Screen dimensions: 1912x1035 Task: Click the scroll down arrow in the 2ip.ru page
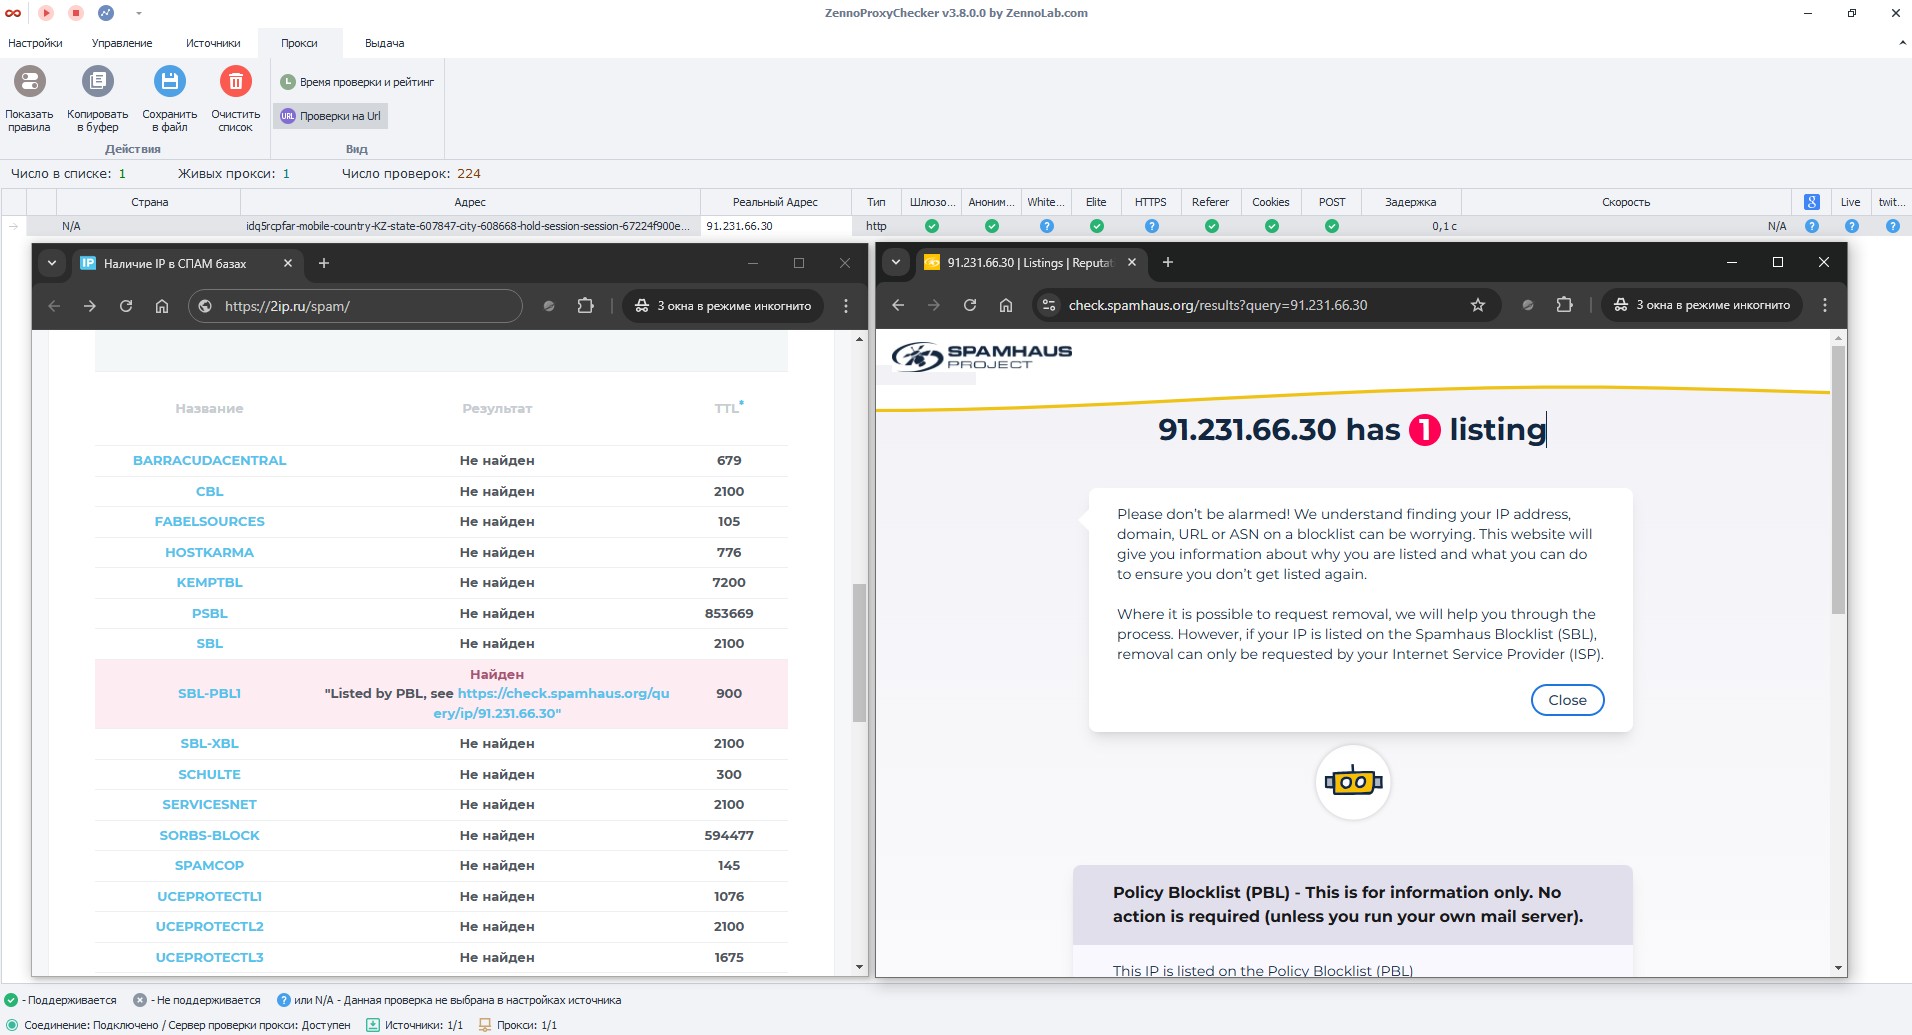(x=859, y=967)
